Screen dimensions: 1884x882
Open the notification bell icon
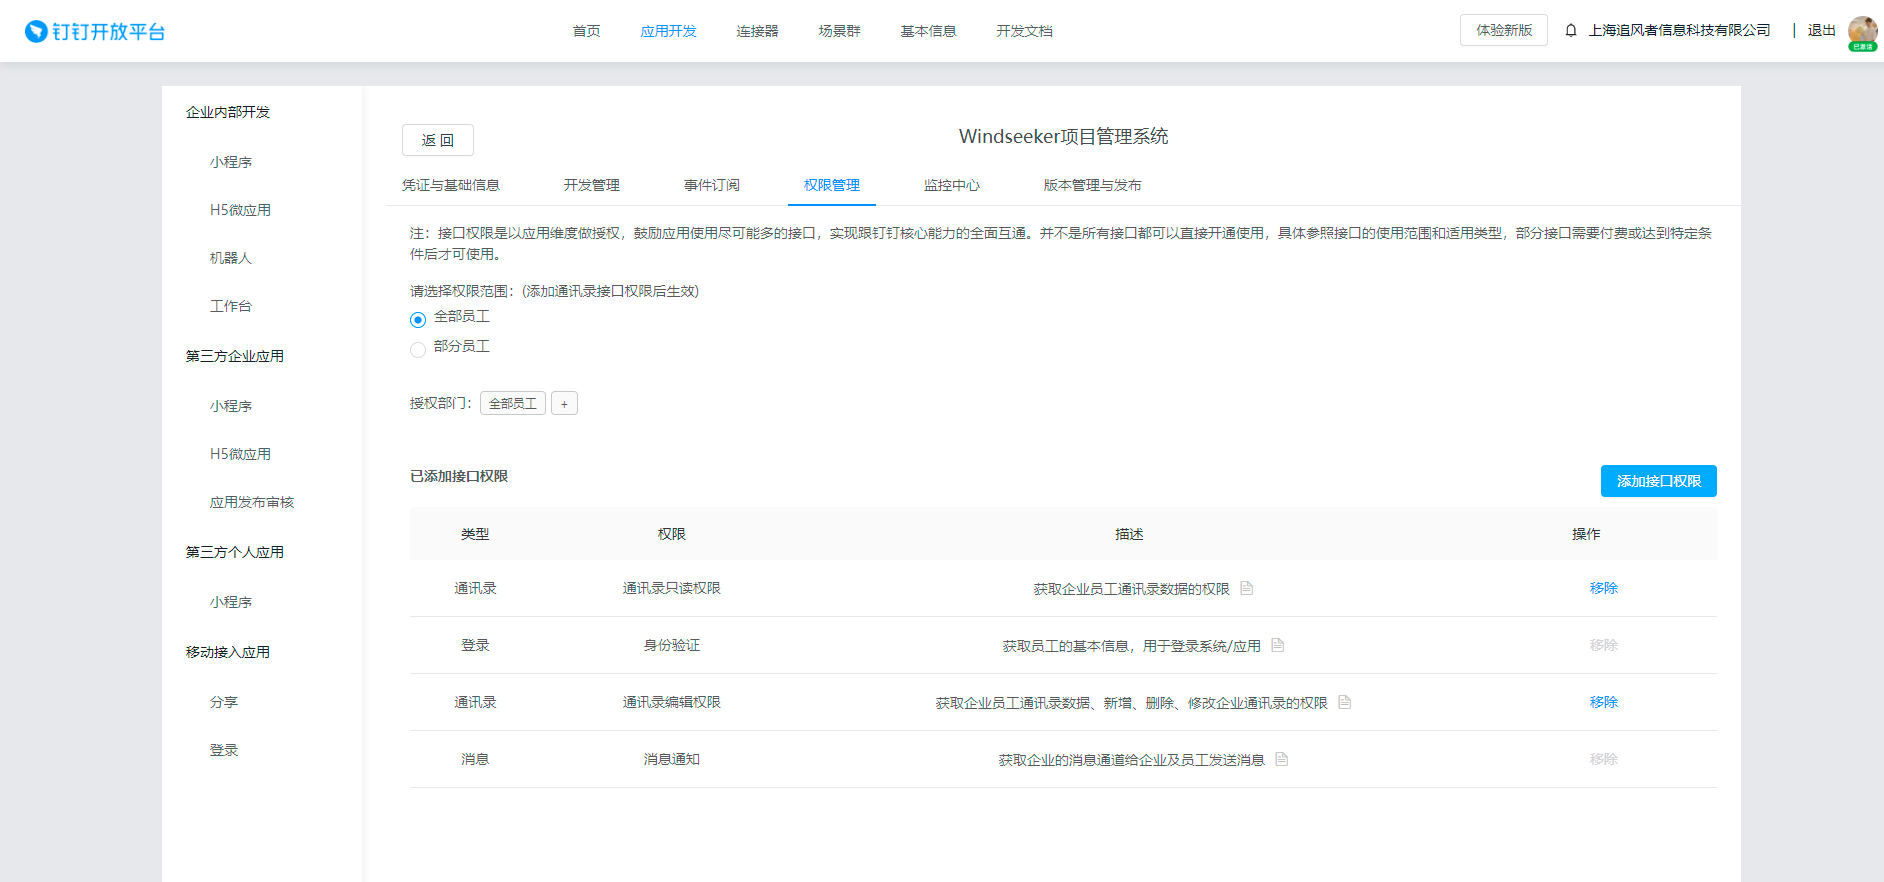click(1571, 31)
